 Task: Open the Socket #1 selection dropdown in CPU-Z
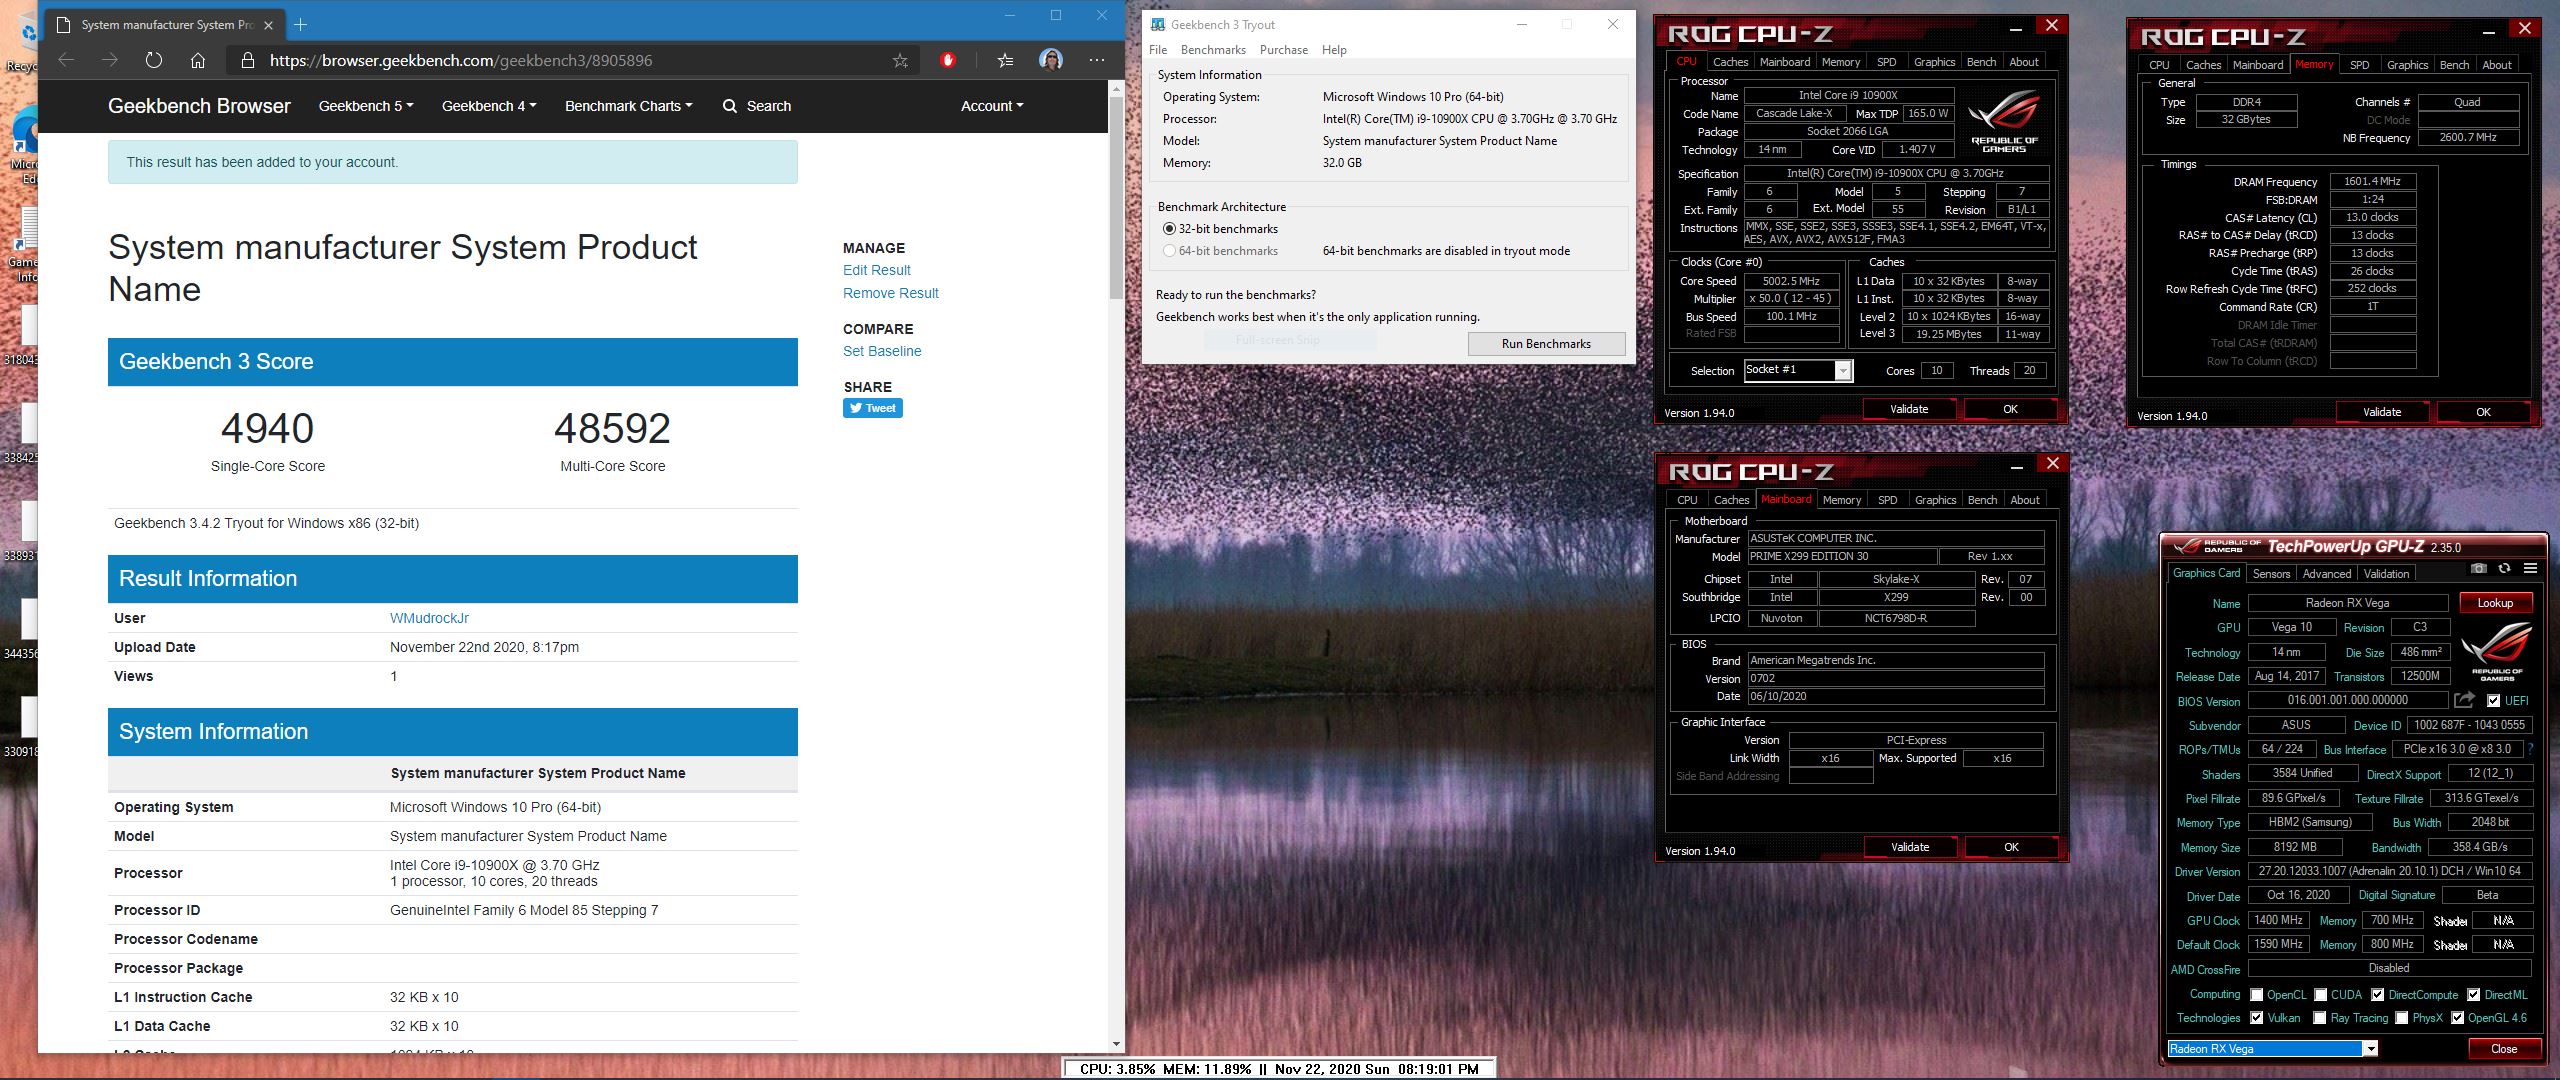1843,371
